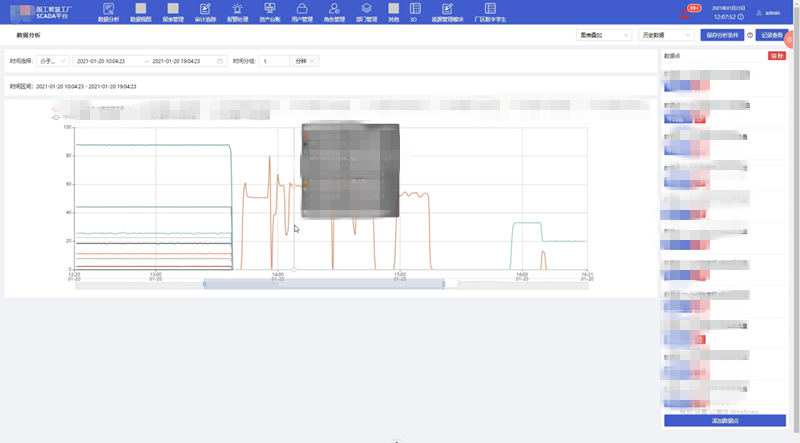Open the 用户管理 navigation icon

pyautogui.click(x=301, y=11)
